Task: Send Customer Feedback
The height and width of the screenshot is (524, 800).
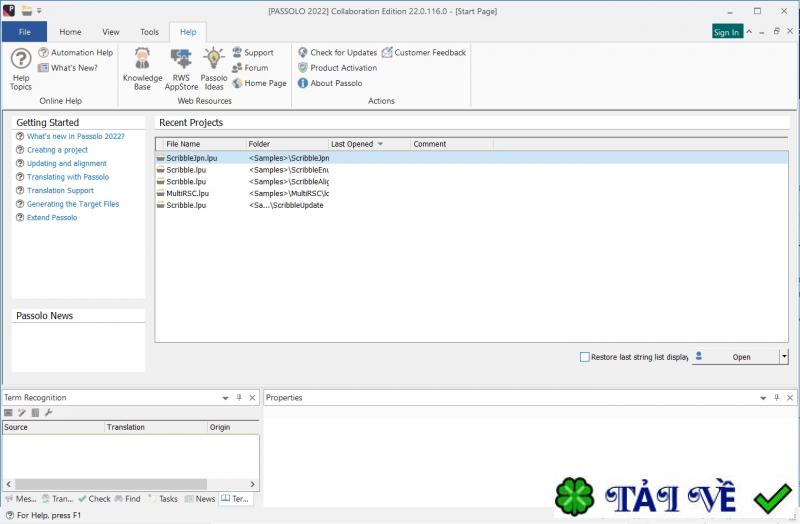Action: coord(424,53)
